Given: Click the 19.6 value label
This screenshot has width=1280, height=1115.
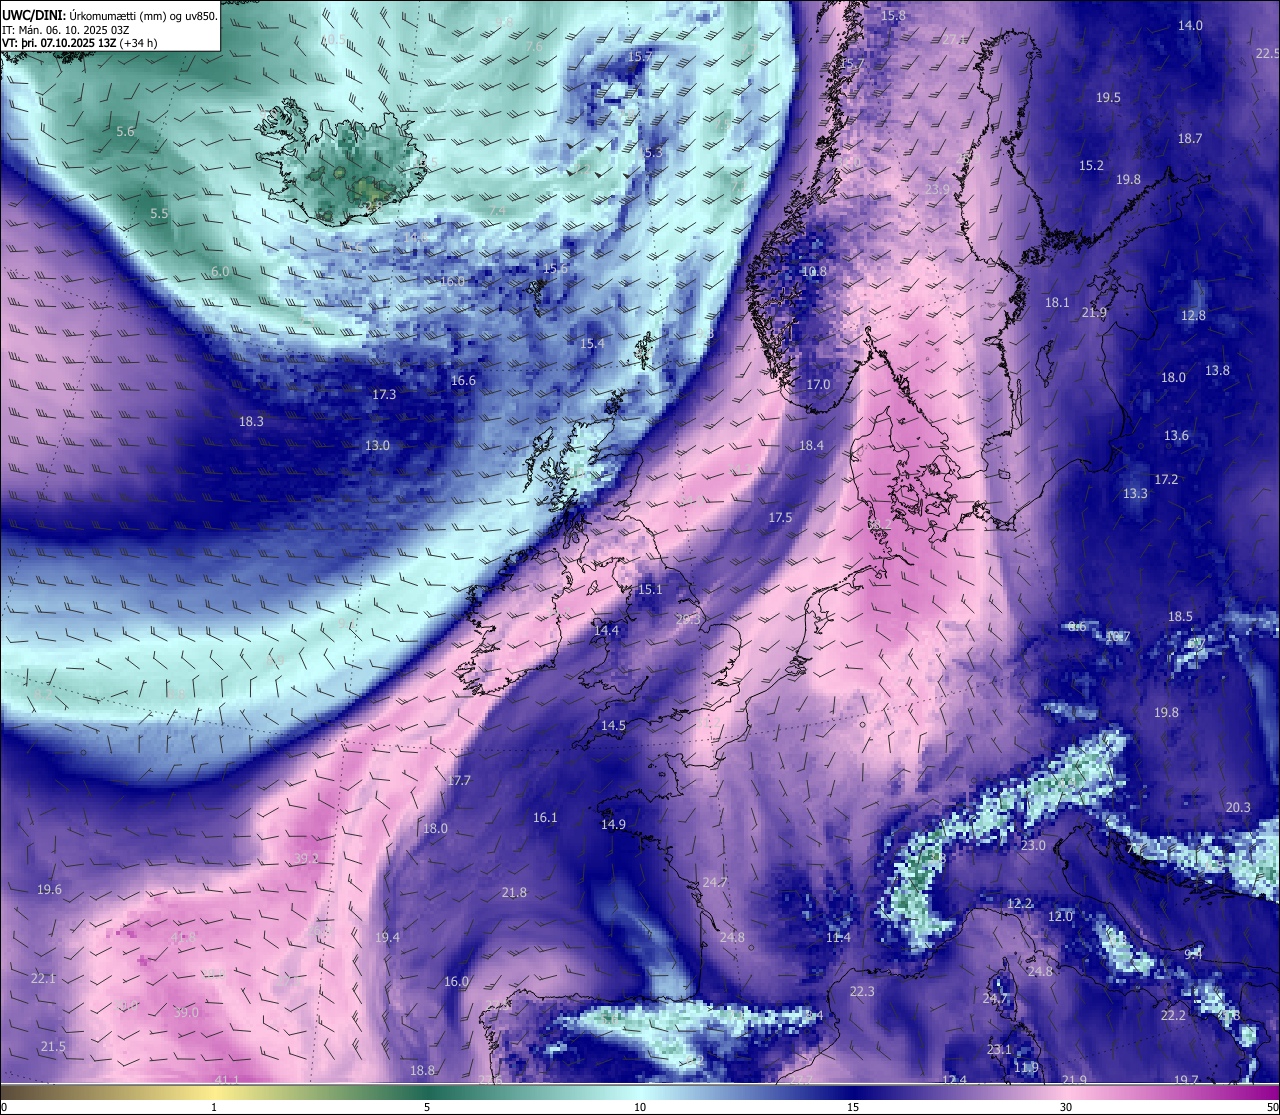Looking at the screenshot, I should pyautogui.click(x=49, y=889).
